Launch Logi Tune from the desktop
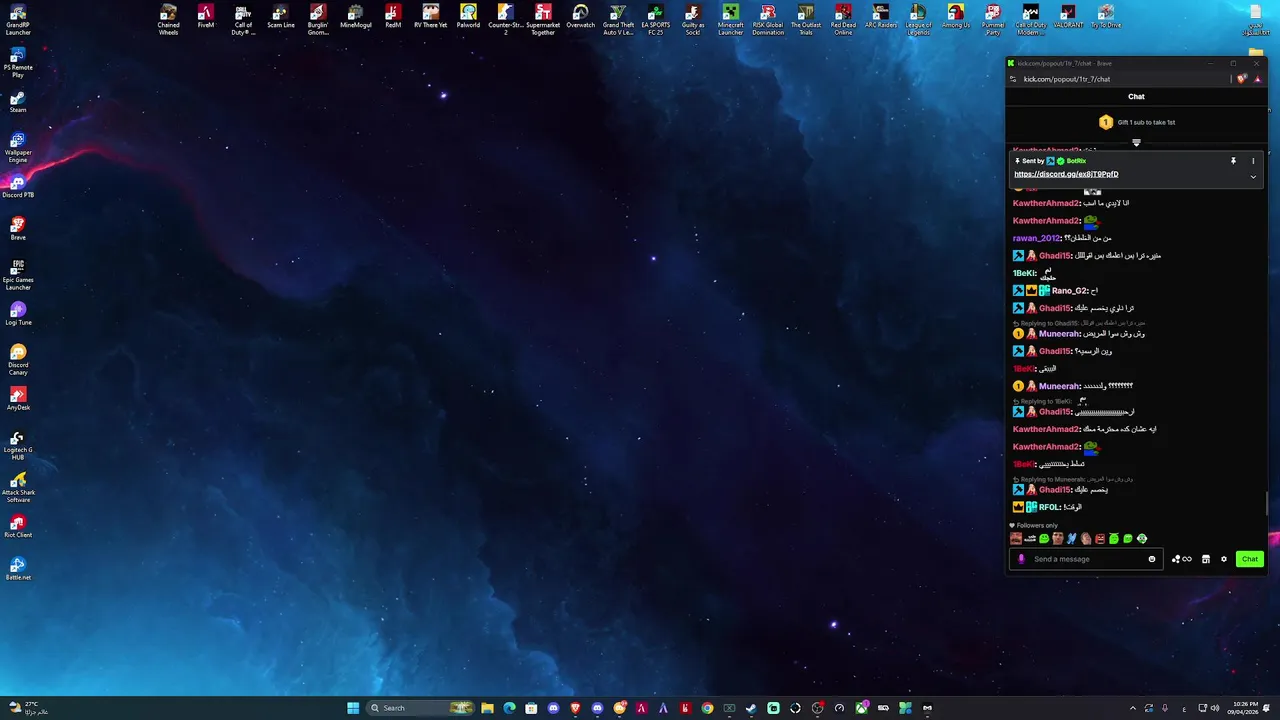Viewport: 1280px width, 720px height. (x=18, y=315)
